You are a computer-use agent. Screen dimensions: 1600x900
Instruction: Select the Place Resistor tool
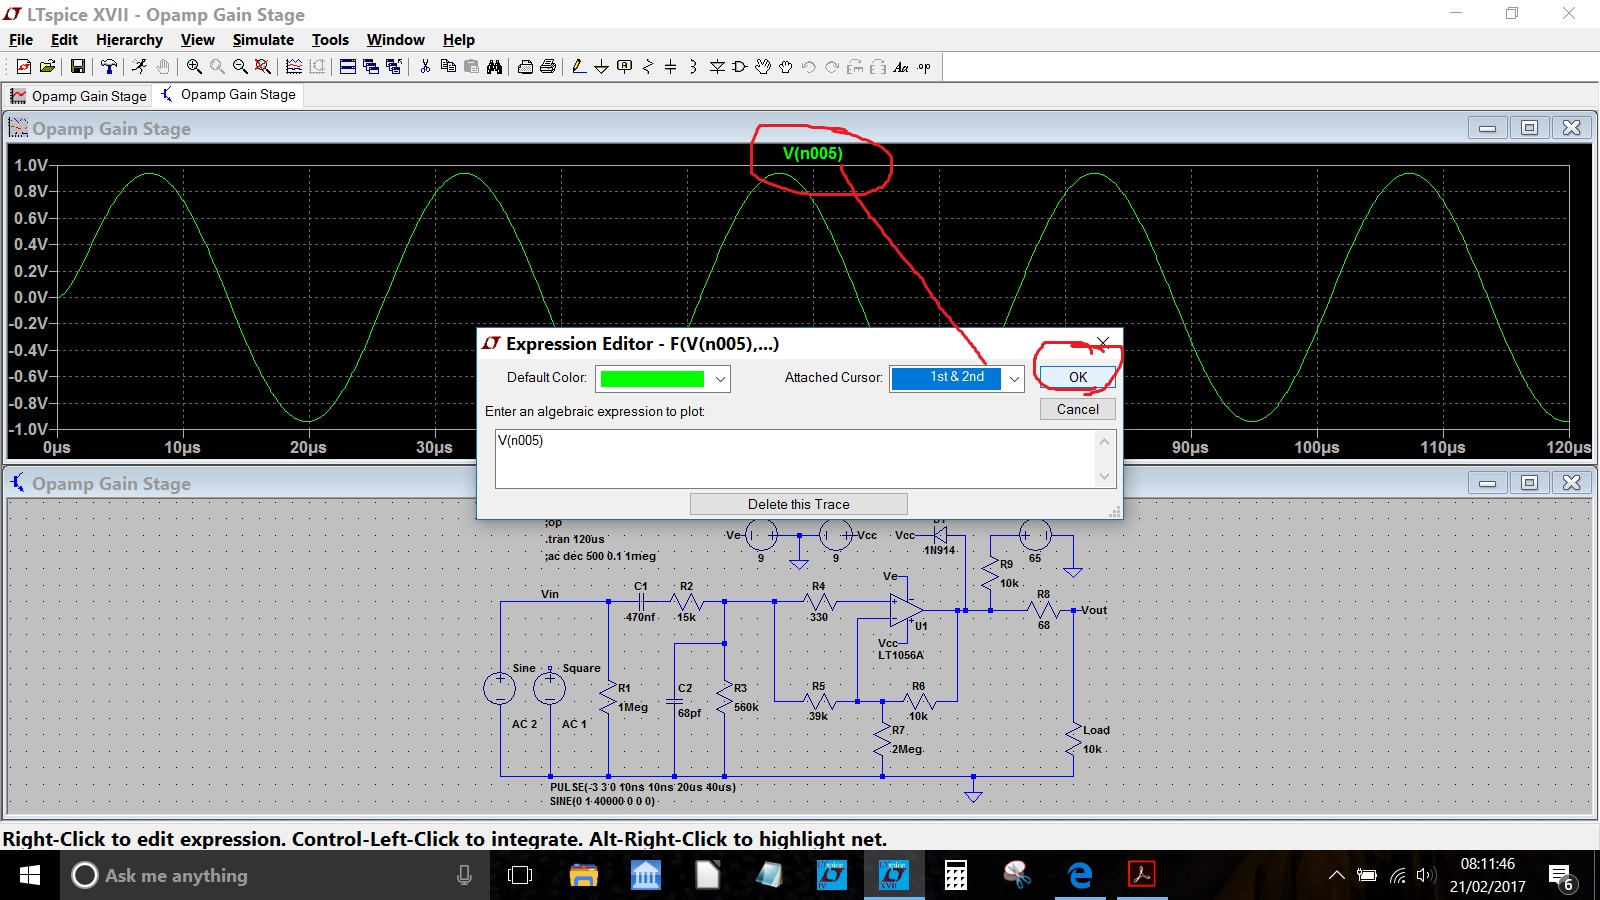(647, 67)
